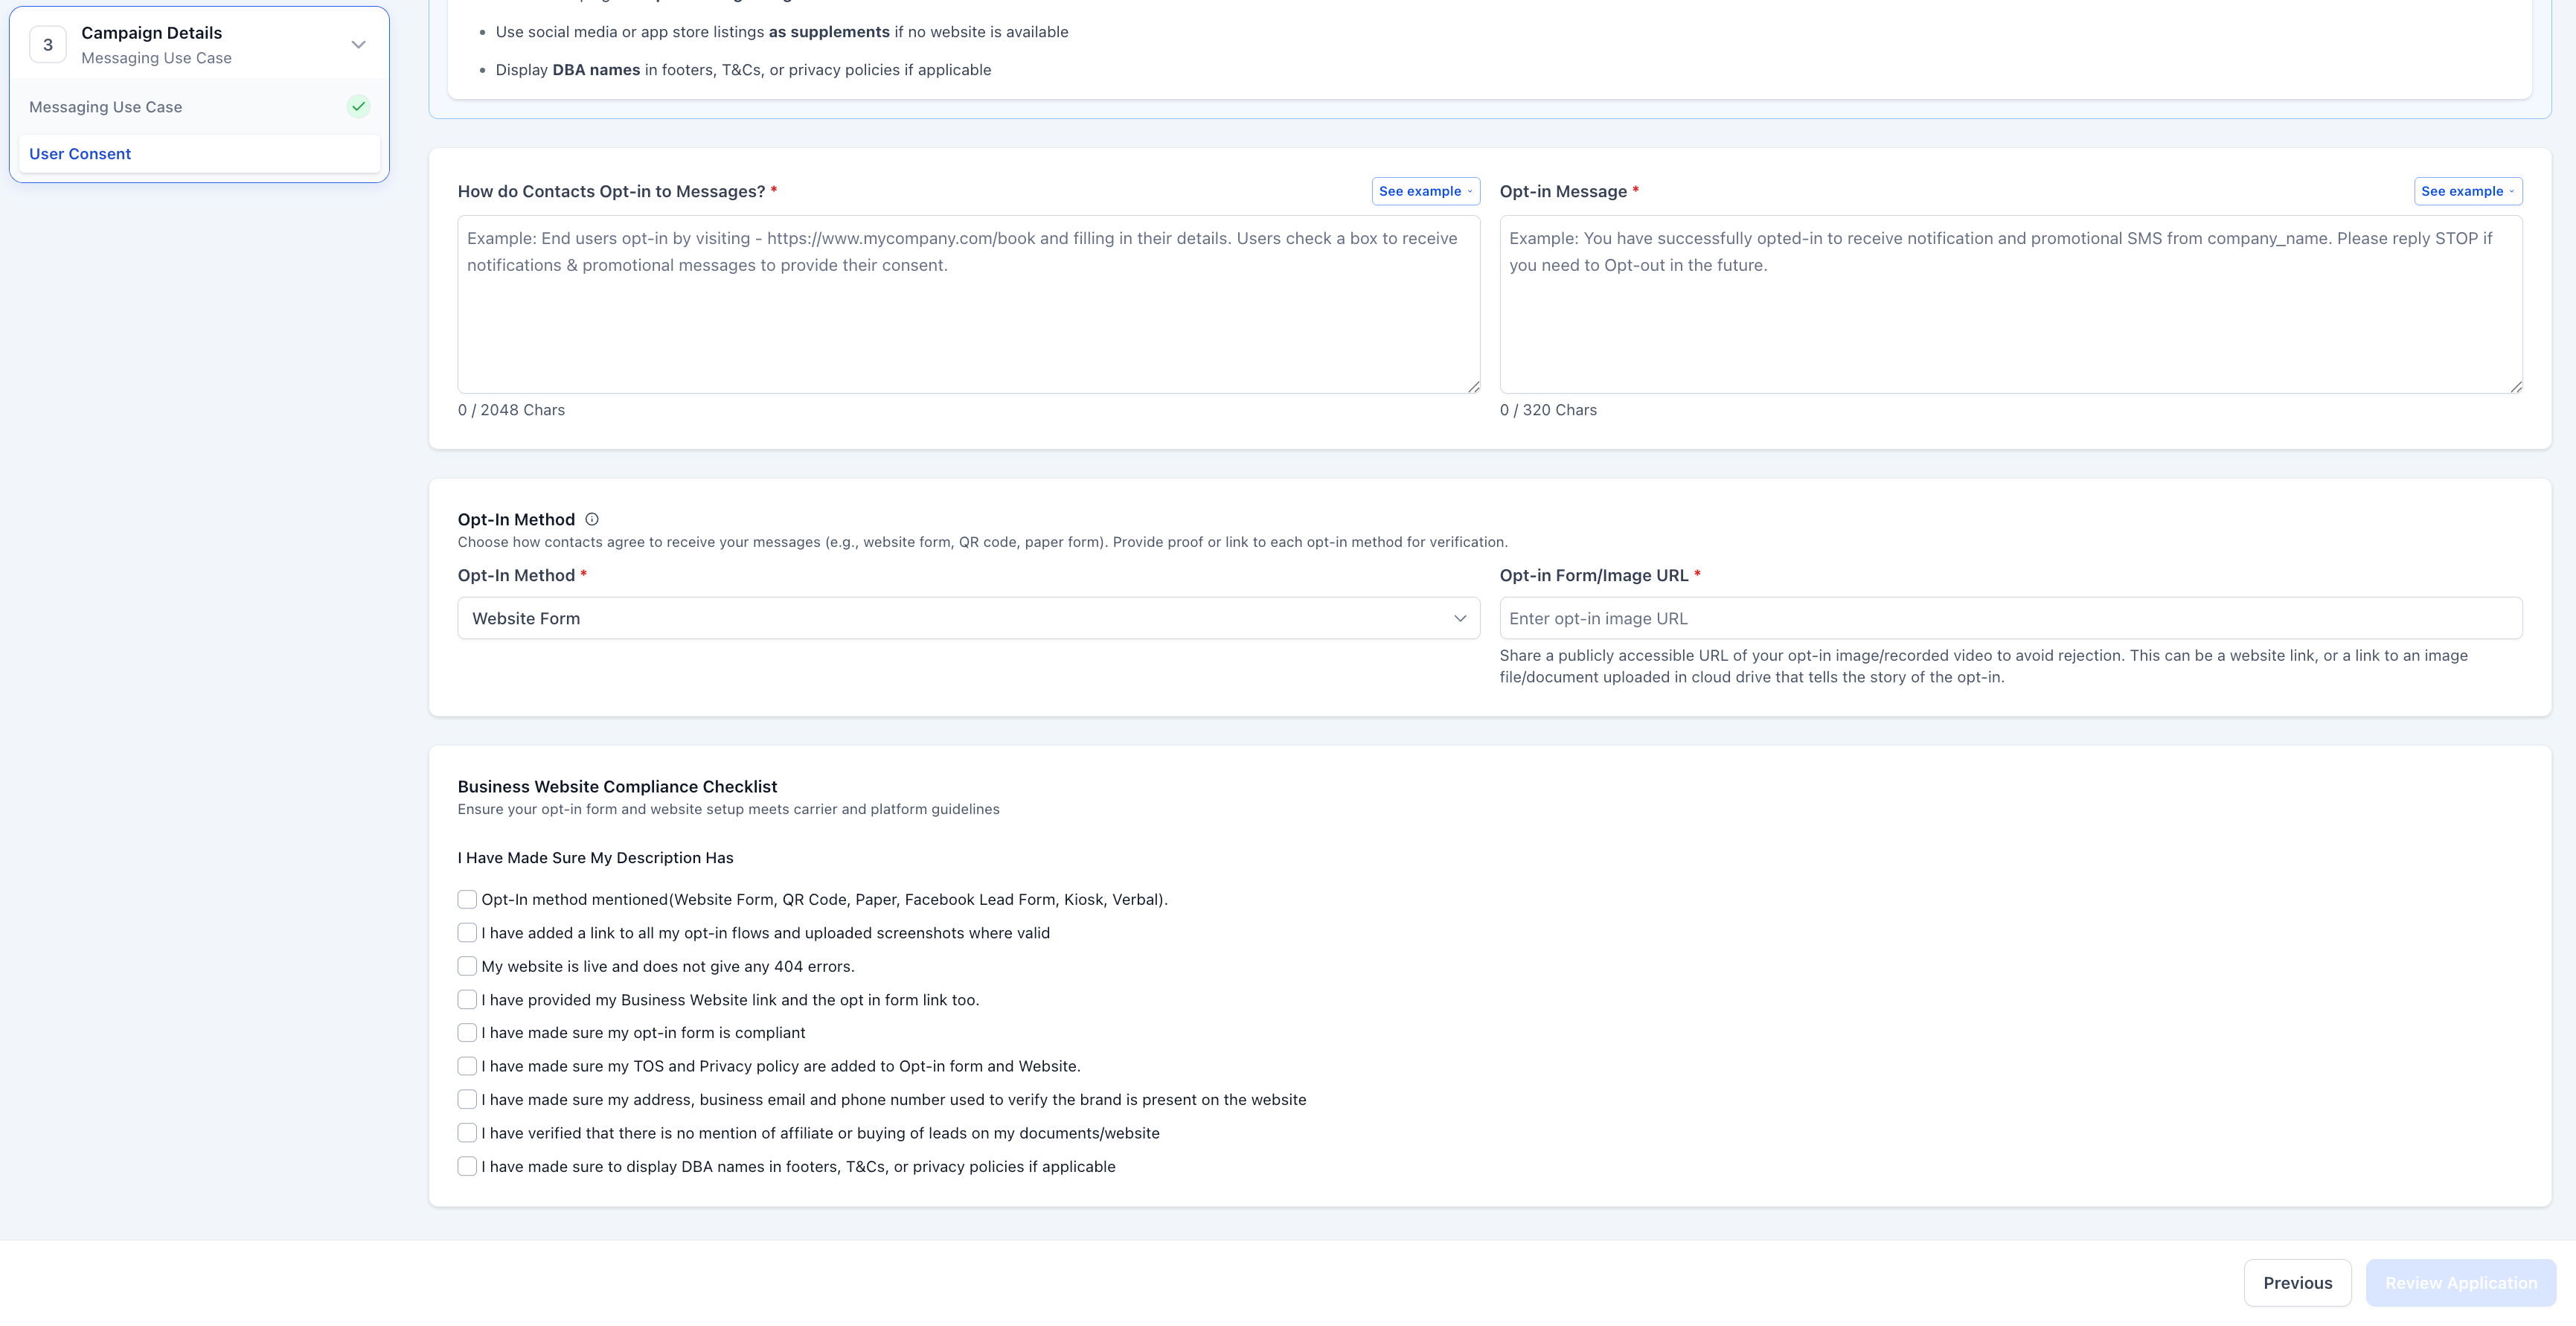Click the Enter opt-in image URL field
Image resolution: width=2576 pixels, height=1326 pixels.
point(2010,618)
